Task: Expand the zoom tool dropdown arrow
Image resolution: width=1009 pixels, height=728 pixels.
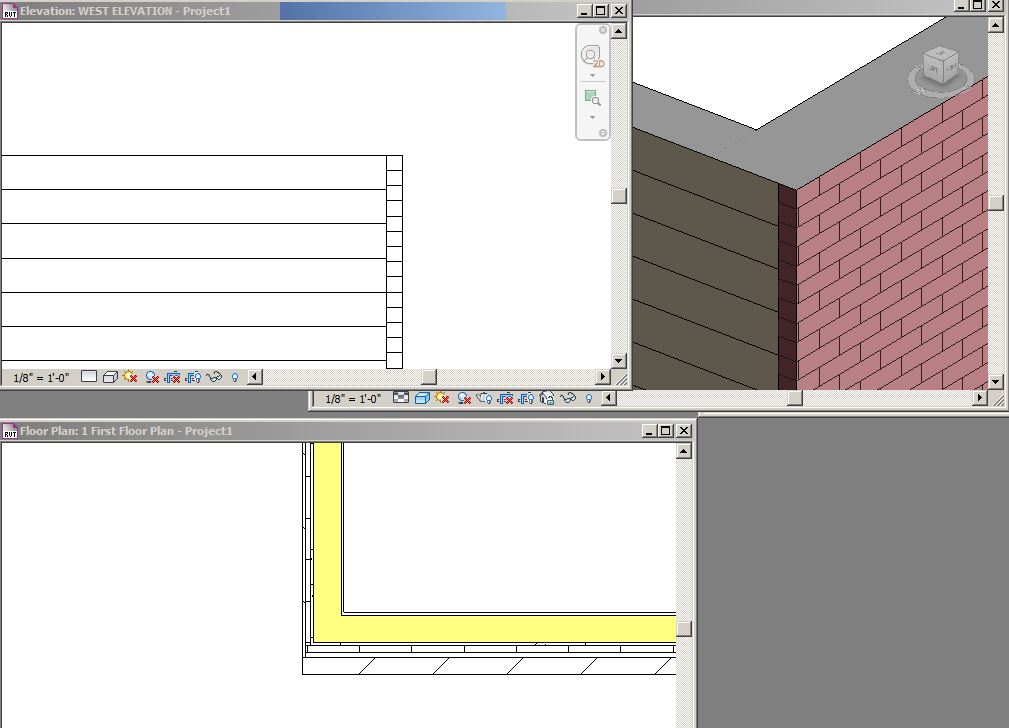Action: point(592,117)
